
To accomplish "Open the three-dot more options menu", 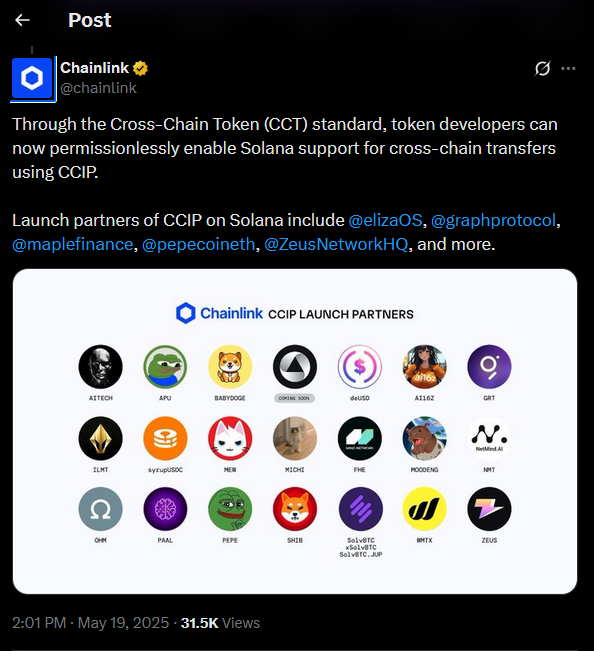I will 568,69.
